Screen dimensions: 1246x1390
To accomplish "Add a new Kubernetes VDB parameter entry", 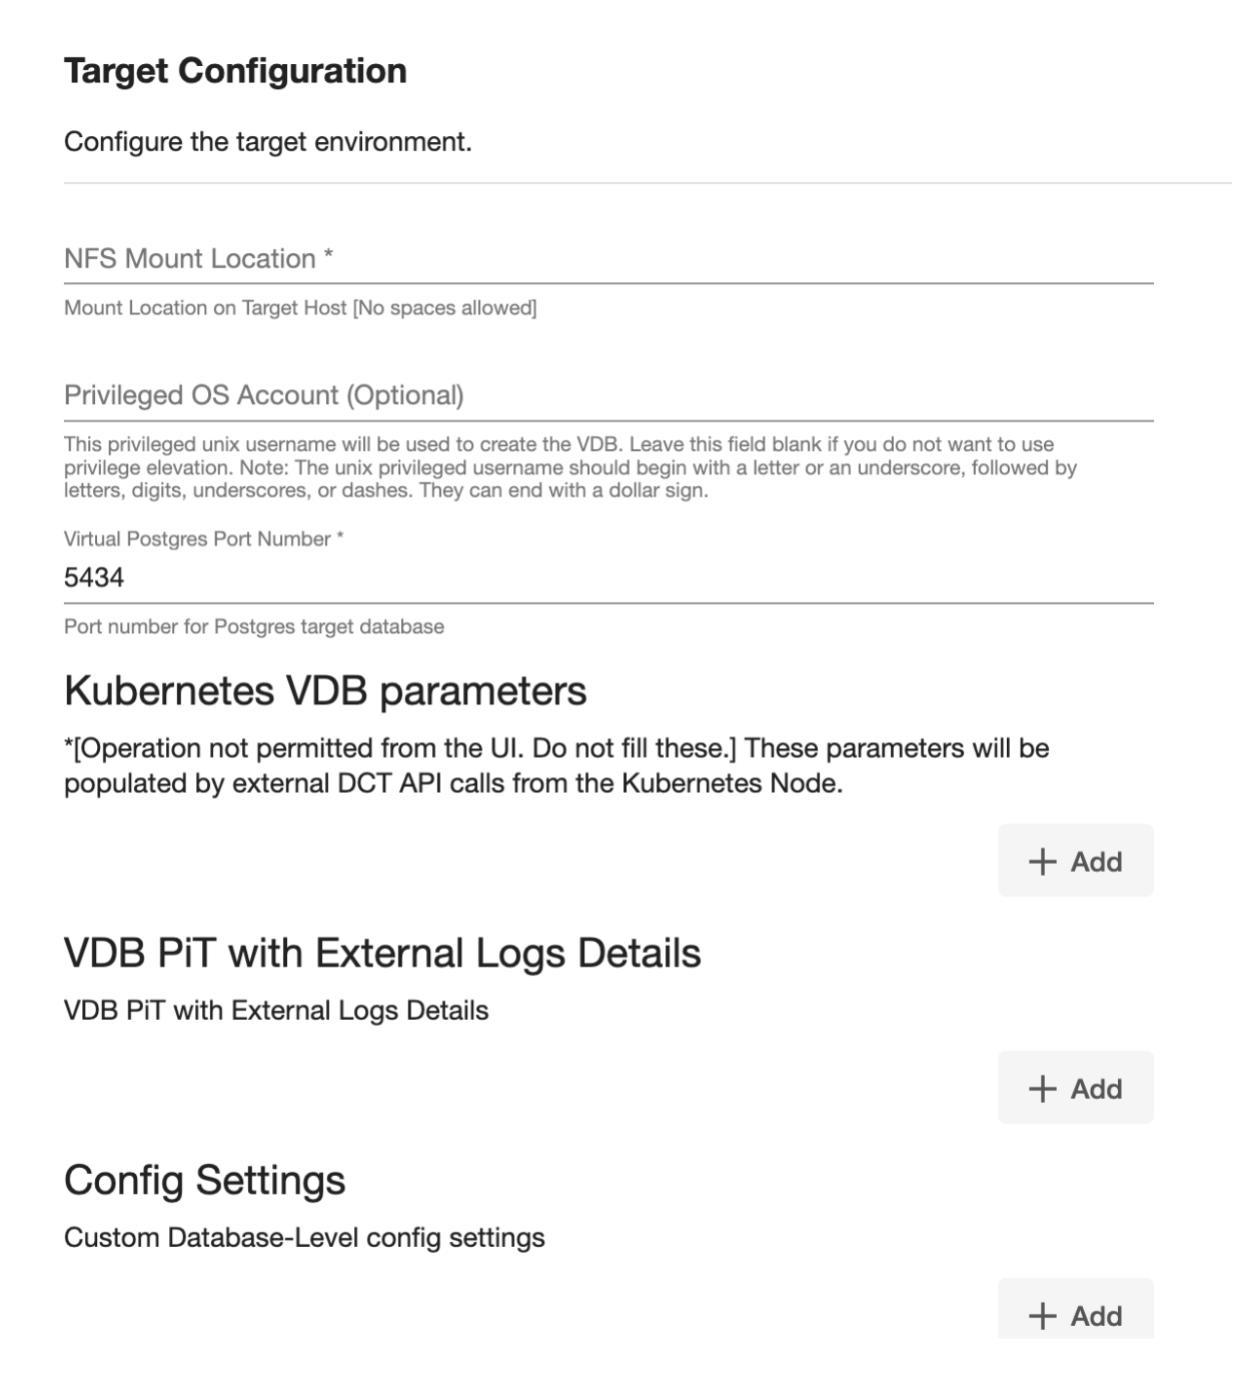I will coord(1074,860).
